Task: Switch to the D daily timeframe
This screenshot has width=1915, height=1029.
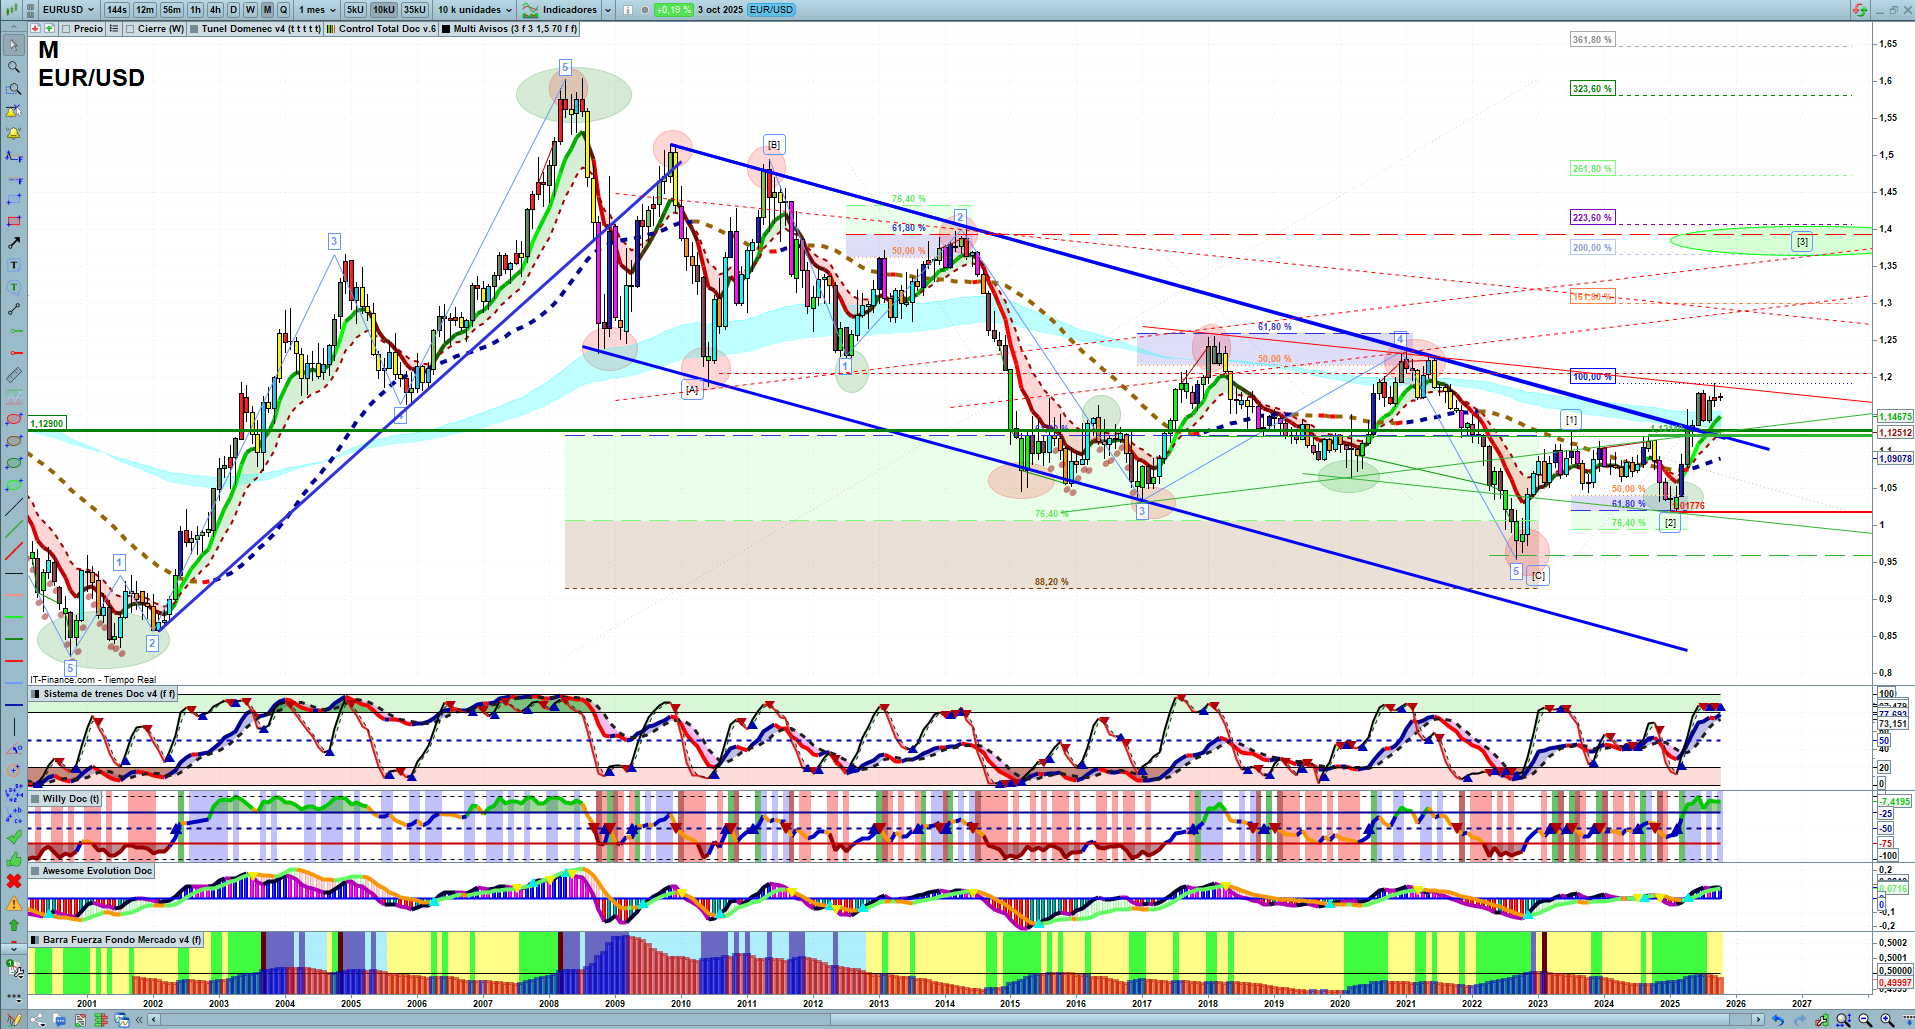Action: [234, 10]
